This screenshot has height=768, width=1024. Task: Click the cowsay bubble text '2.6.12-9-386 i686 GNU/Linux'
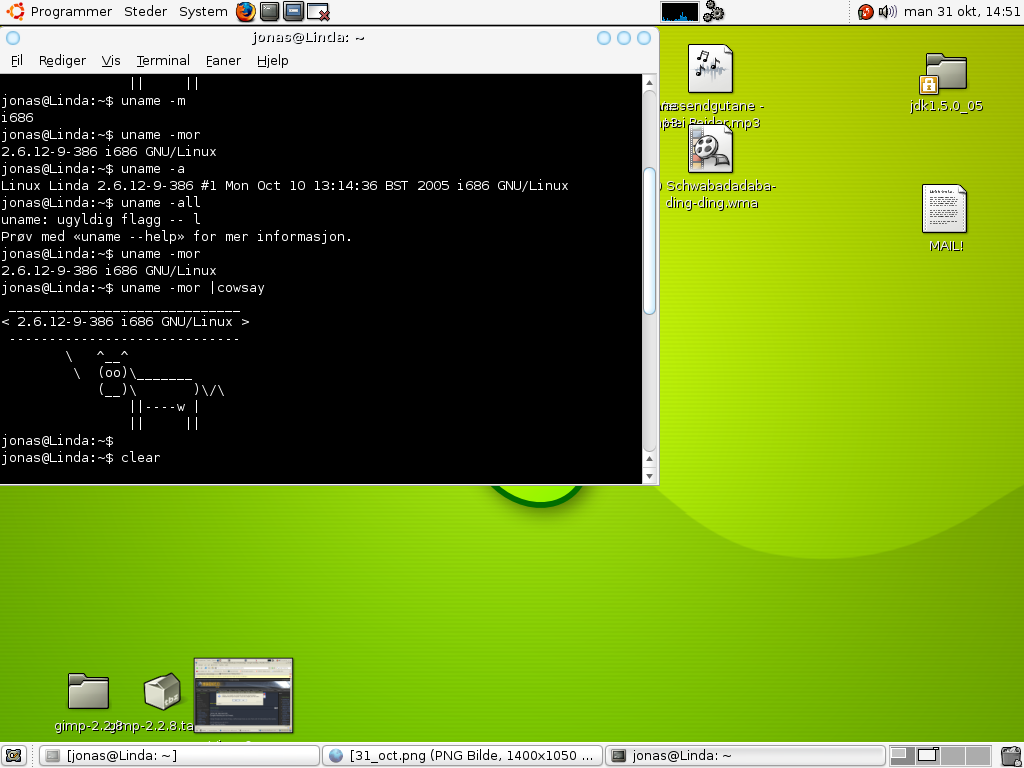coord(125,321)
